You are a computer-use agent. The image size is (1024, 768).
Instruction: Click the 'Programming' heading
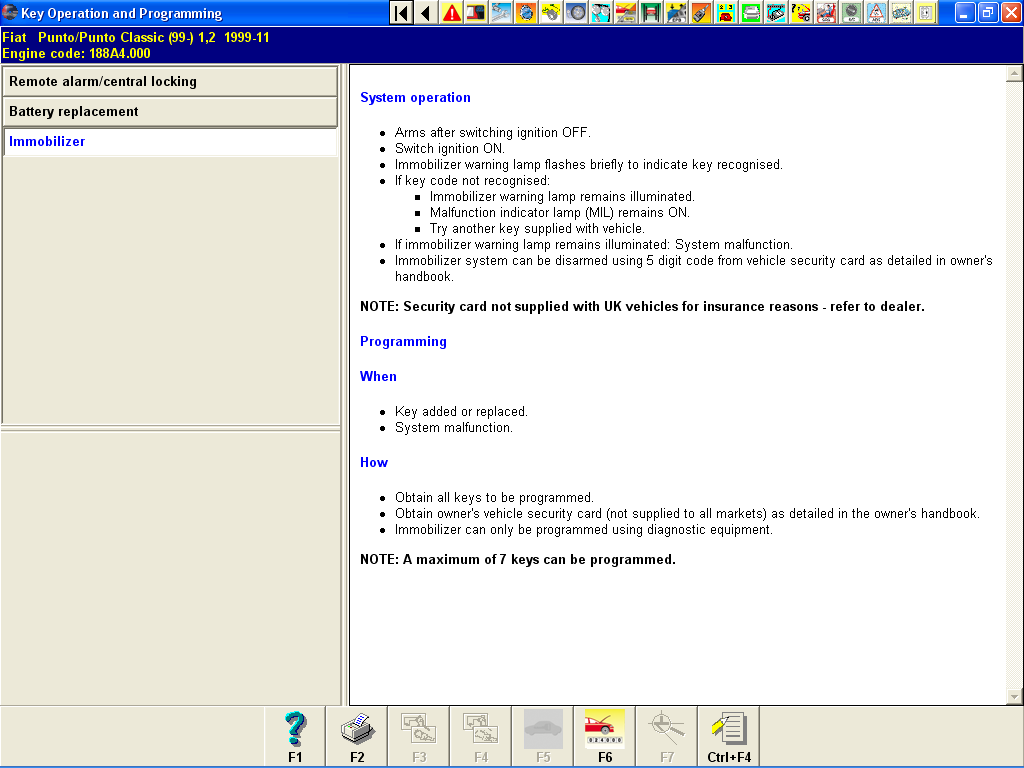(x=404, y=342)
